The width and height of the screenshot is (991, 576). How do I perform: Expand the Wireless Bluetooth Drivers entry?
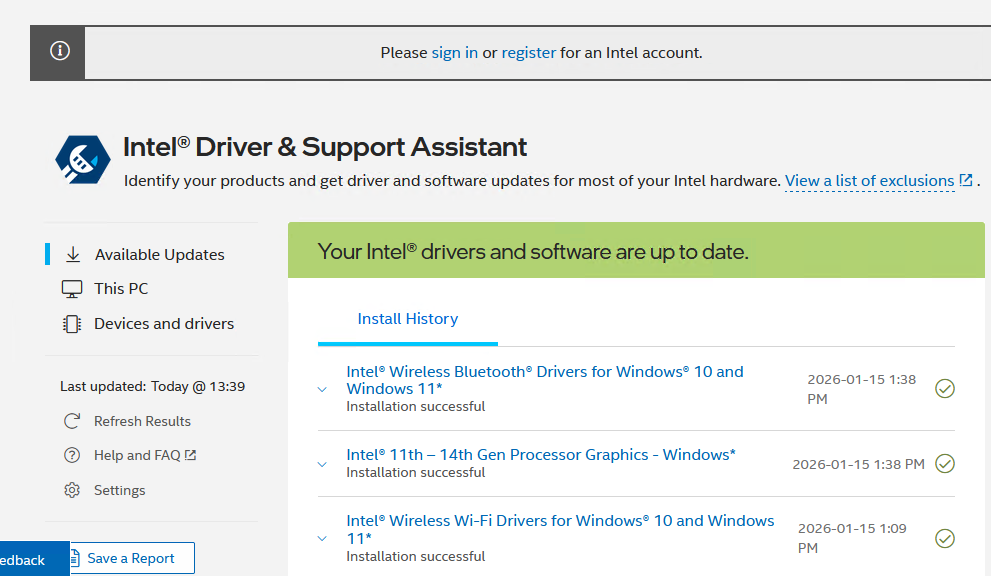point(322,390)
